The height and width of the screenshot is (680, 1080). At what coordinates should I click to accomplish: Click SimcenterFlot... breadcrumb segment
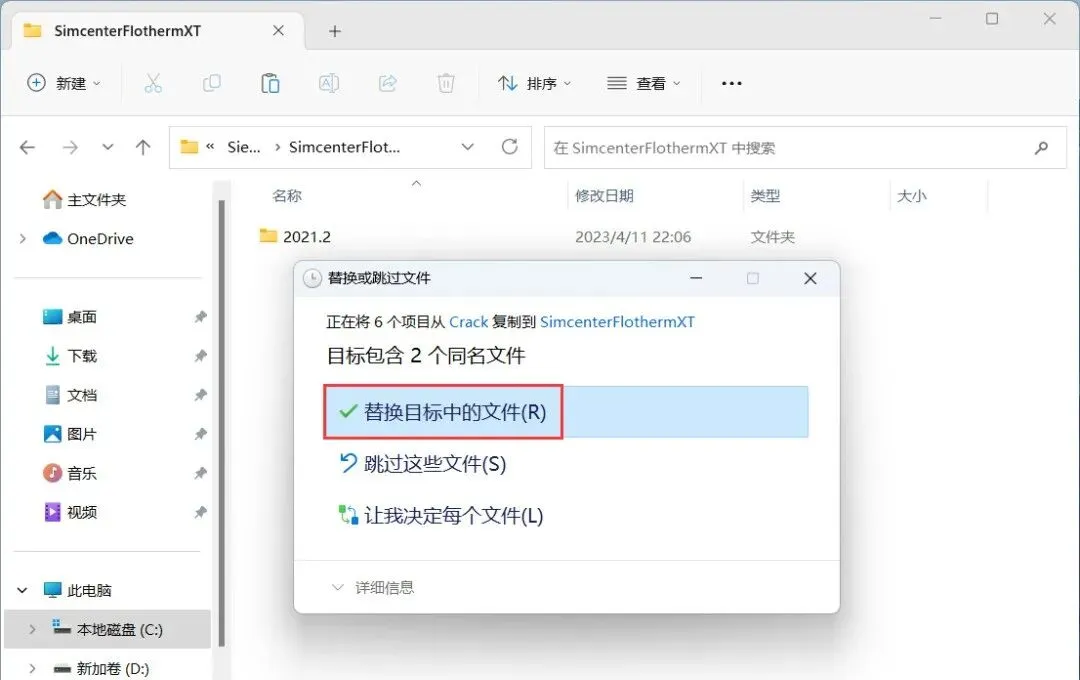(344, 147)
